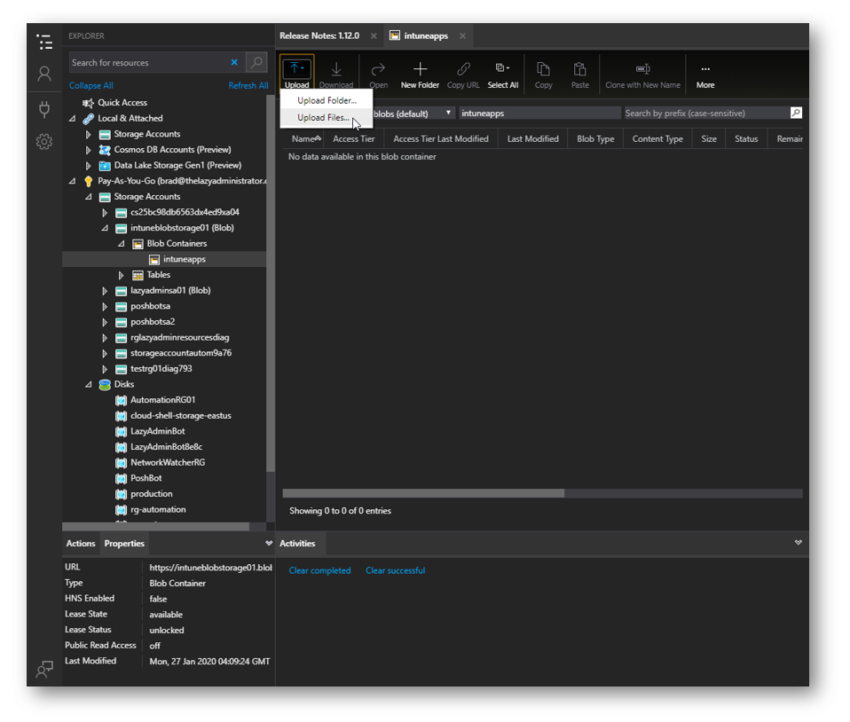
Task: Click the blob list horizontal scrollbar
Action: (x=423, y=493)
